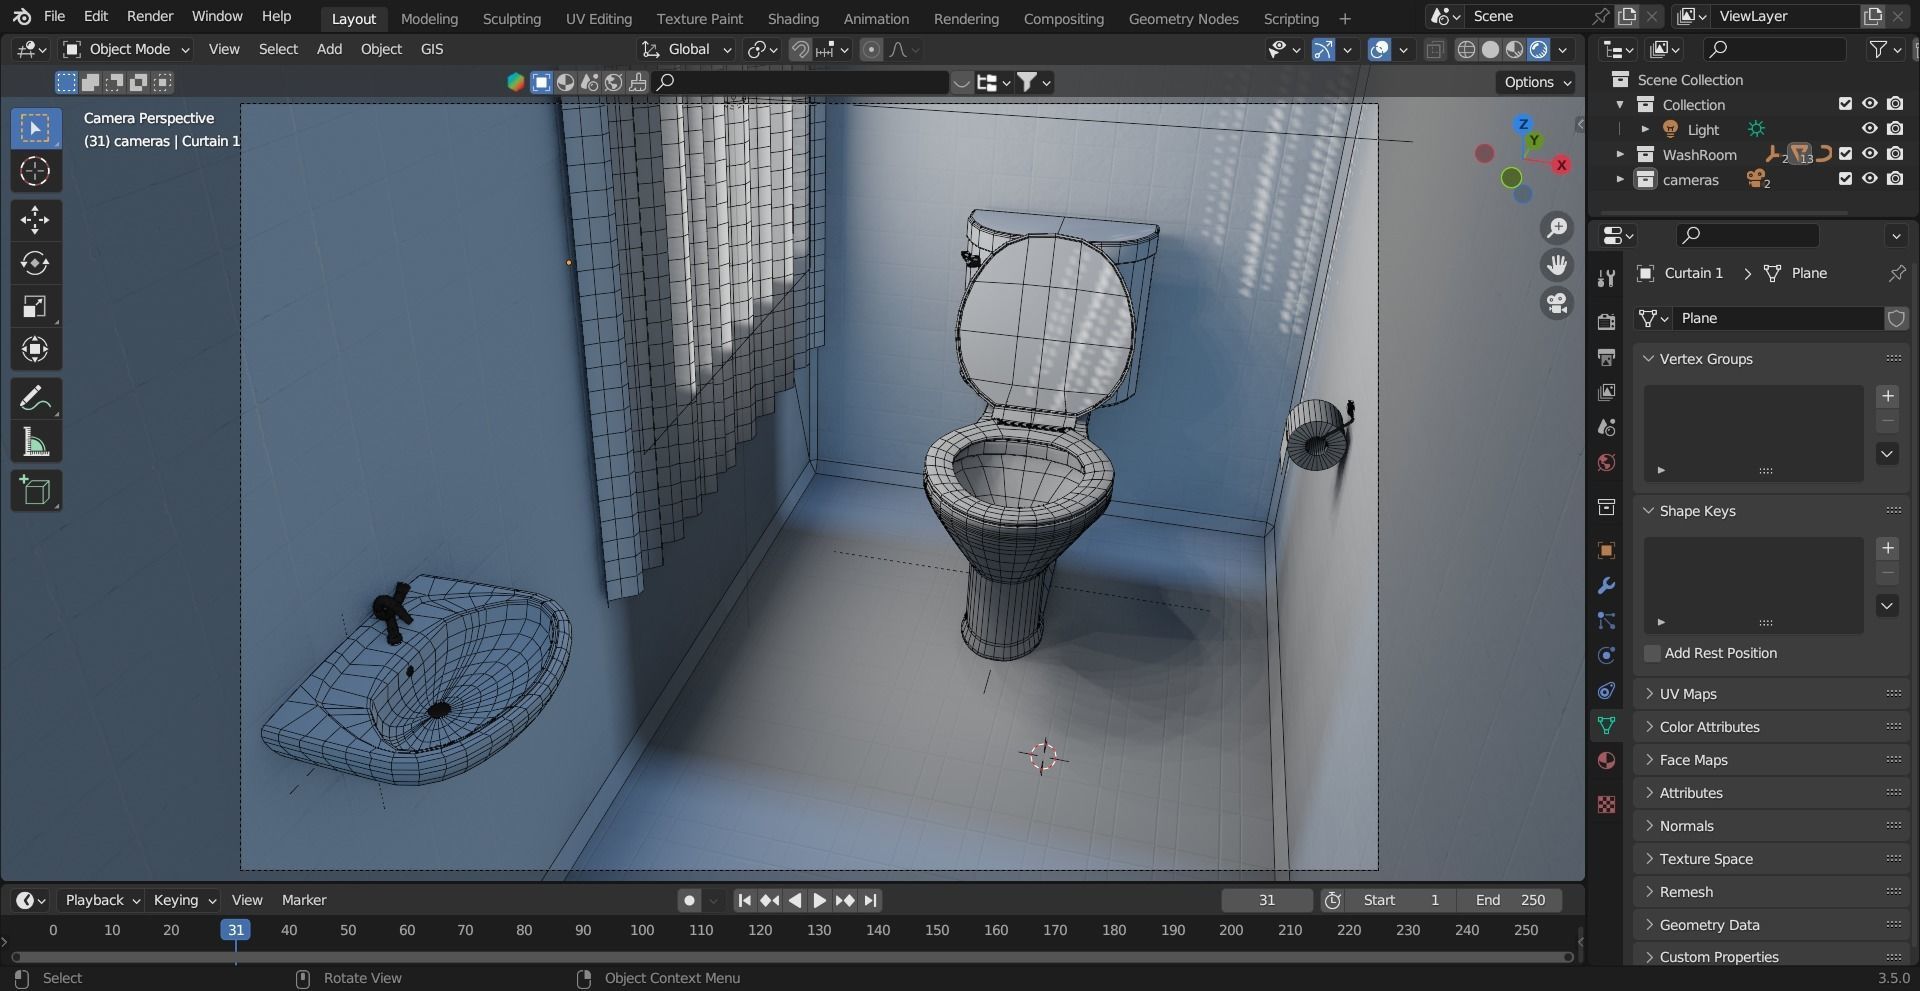The height and width of the screenshot is (991, 1920).
Task: Add a new shape key
Action: [1887, 548]
